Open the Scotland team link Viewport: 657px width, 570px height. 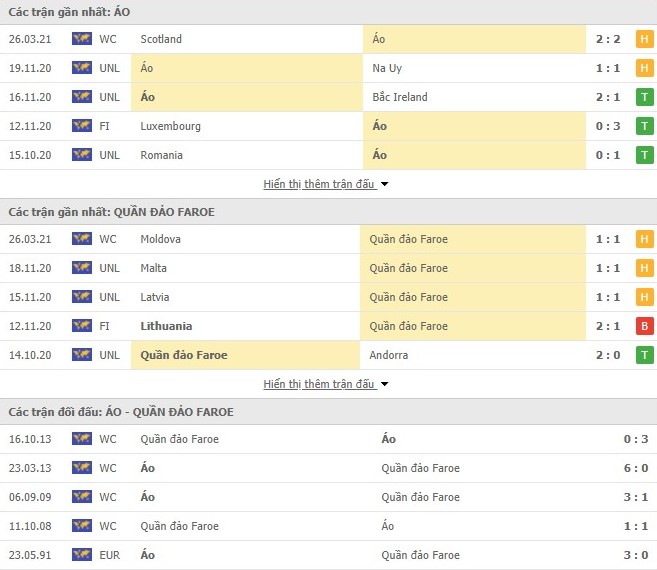[x=161, y=39]
